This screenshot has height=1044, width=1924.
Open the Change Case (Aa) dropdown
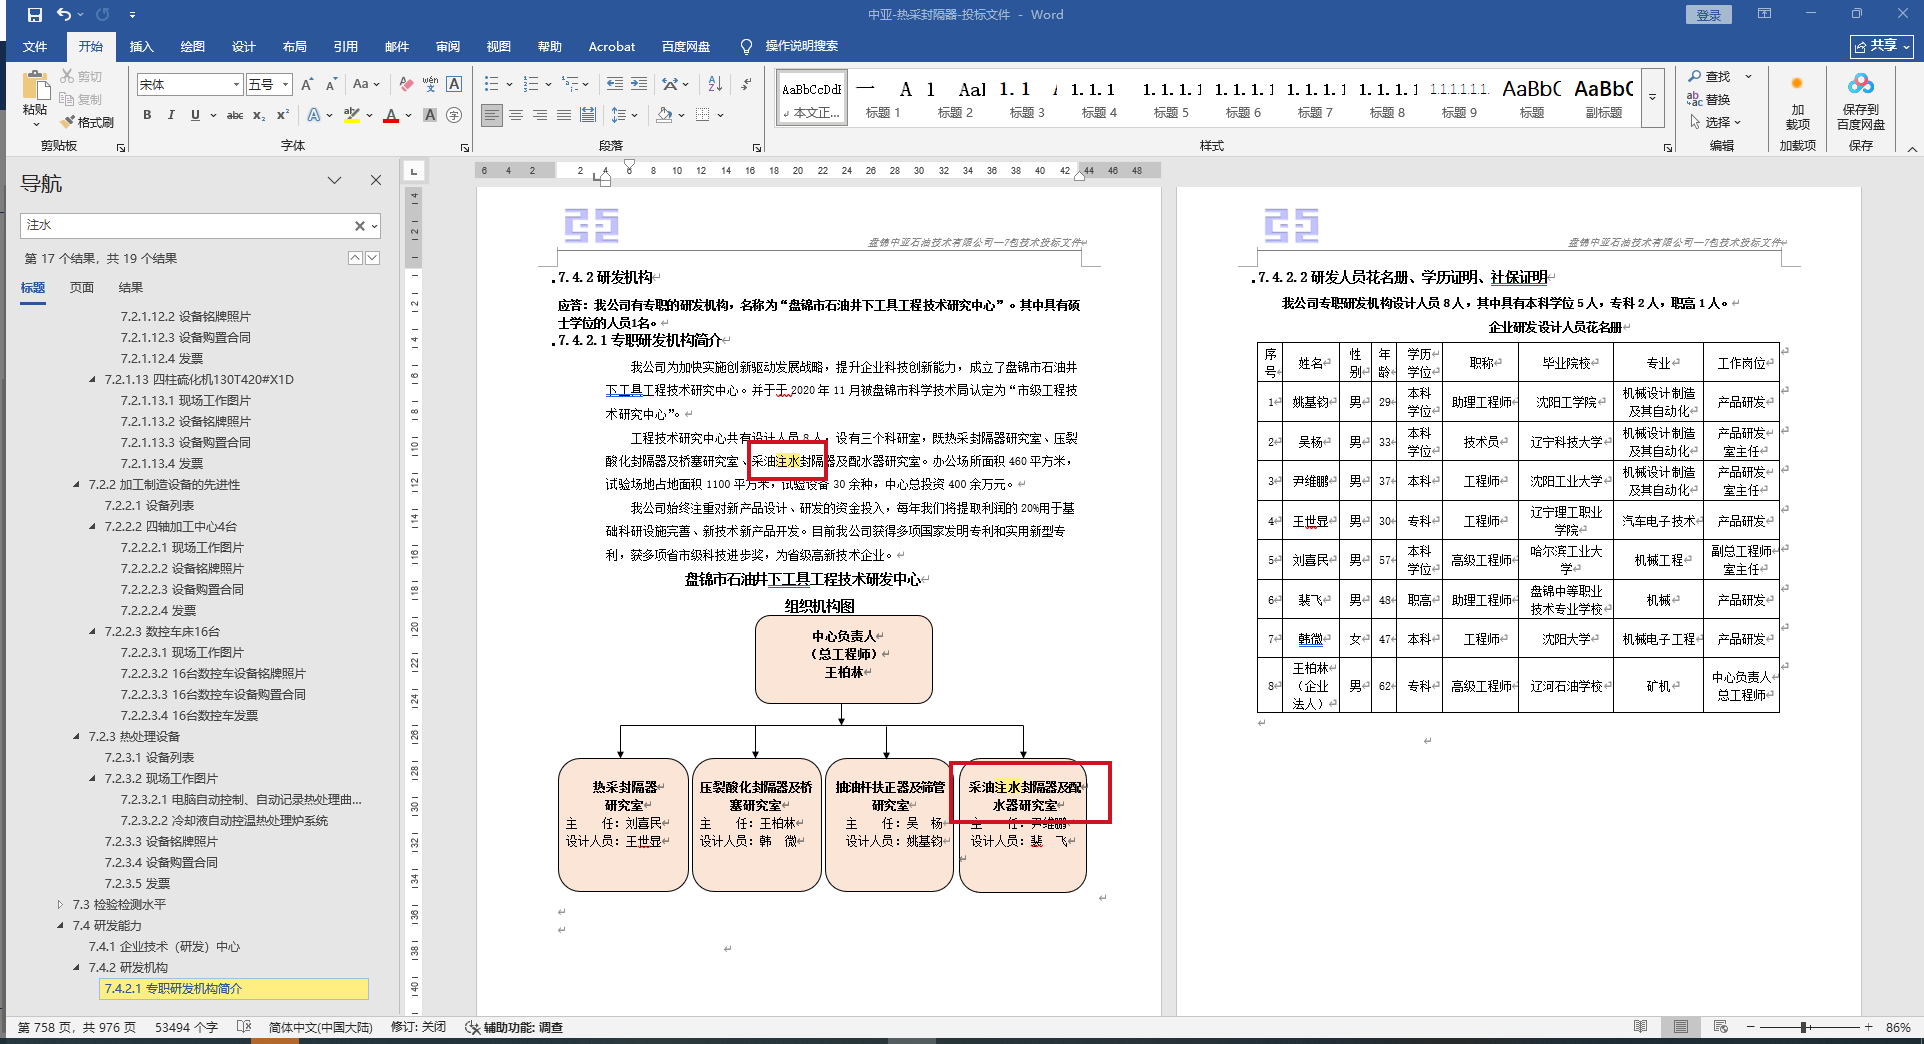tap(366, 85)
